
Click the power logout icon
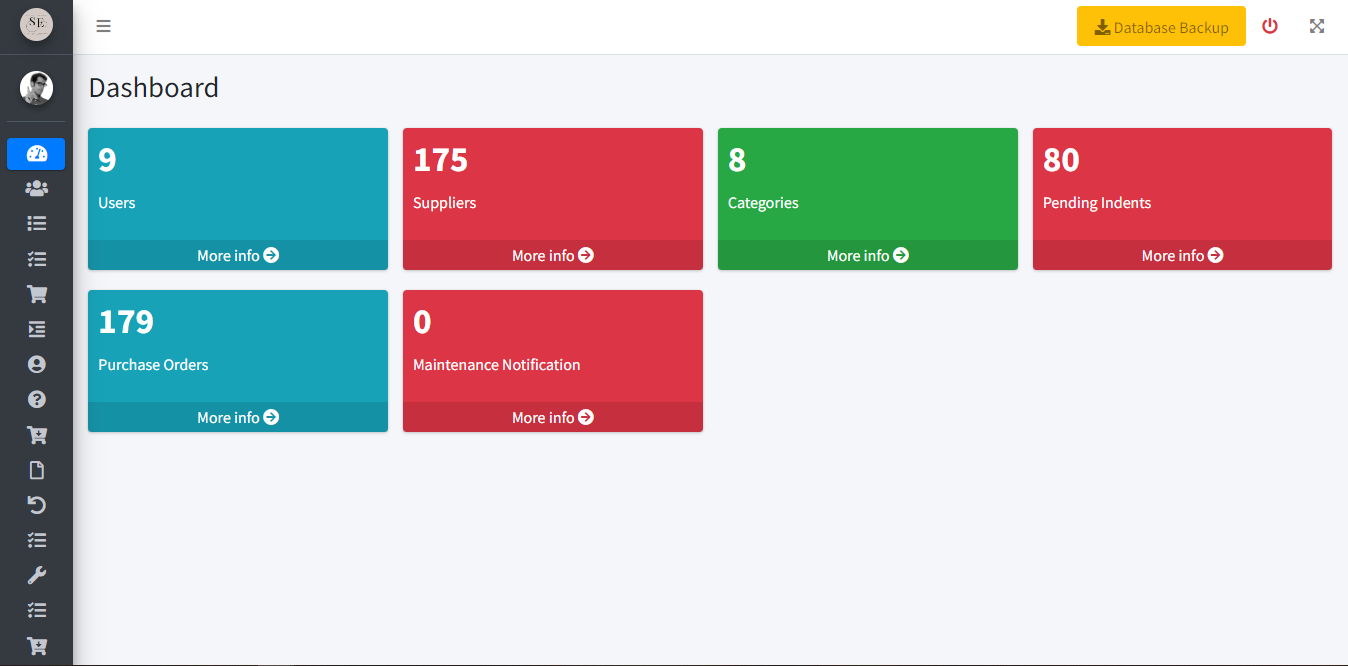(x=1270, y=26)
